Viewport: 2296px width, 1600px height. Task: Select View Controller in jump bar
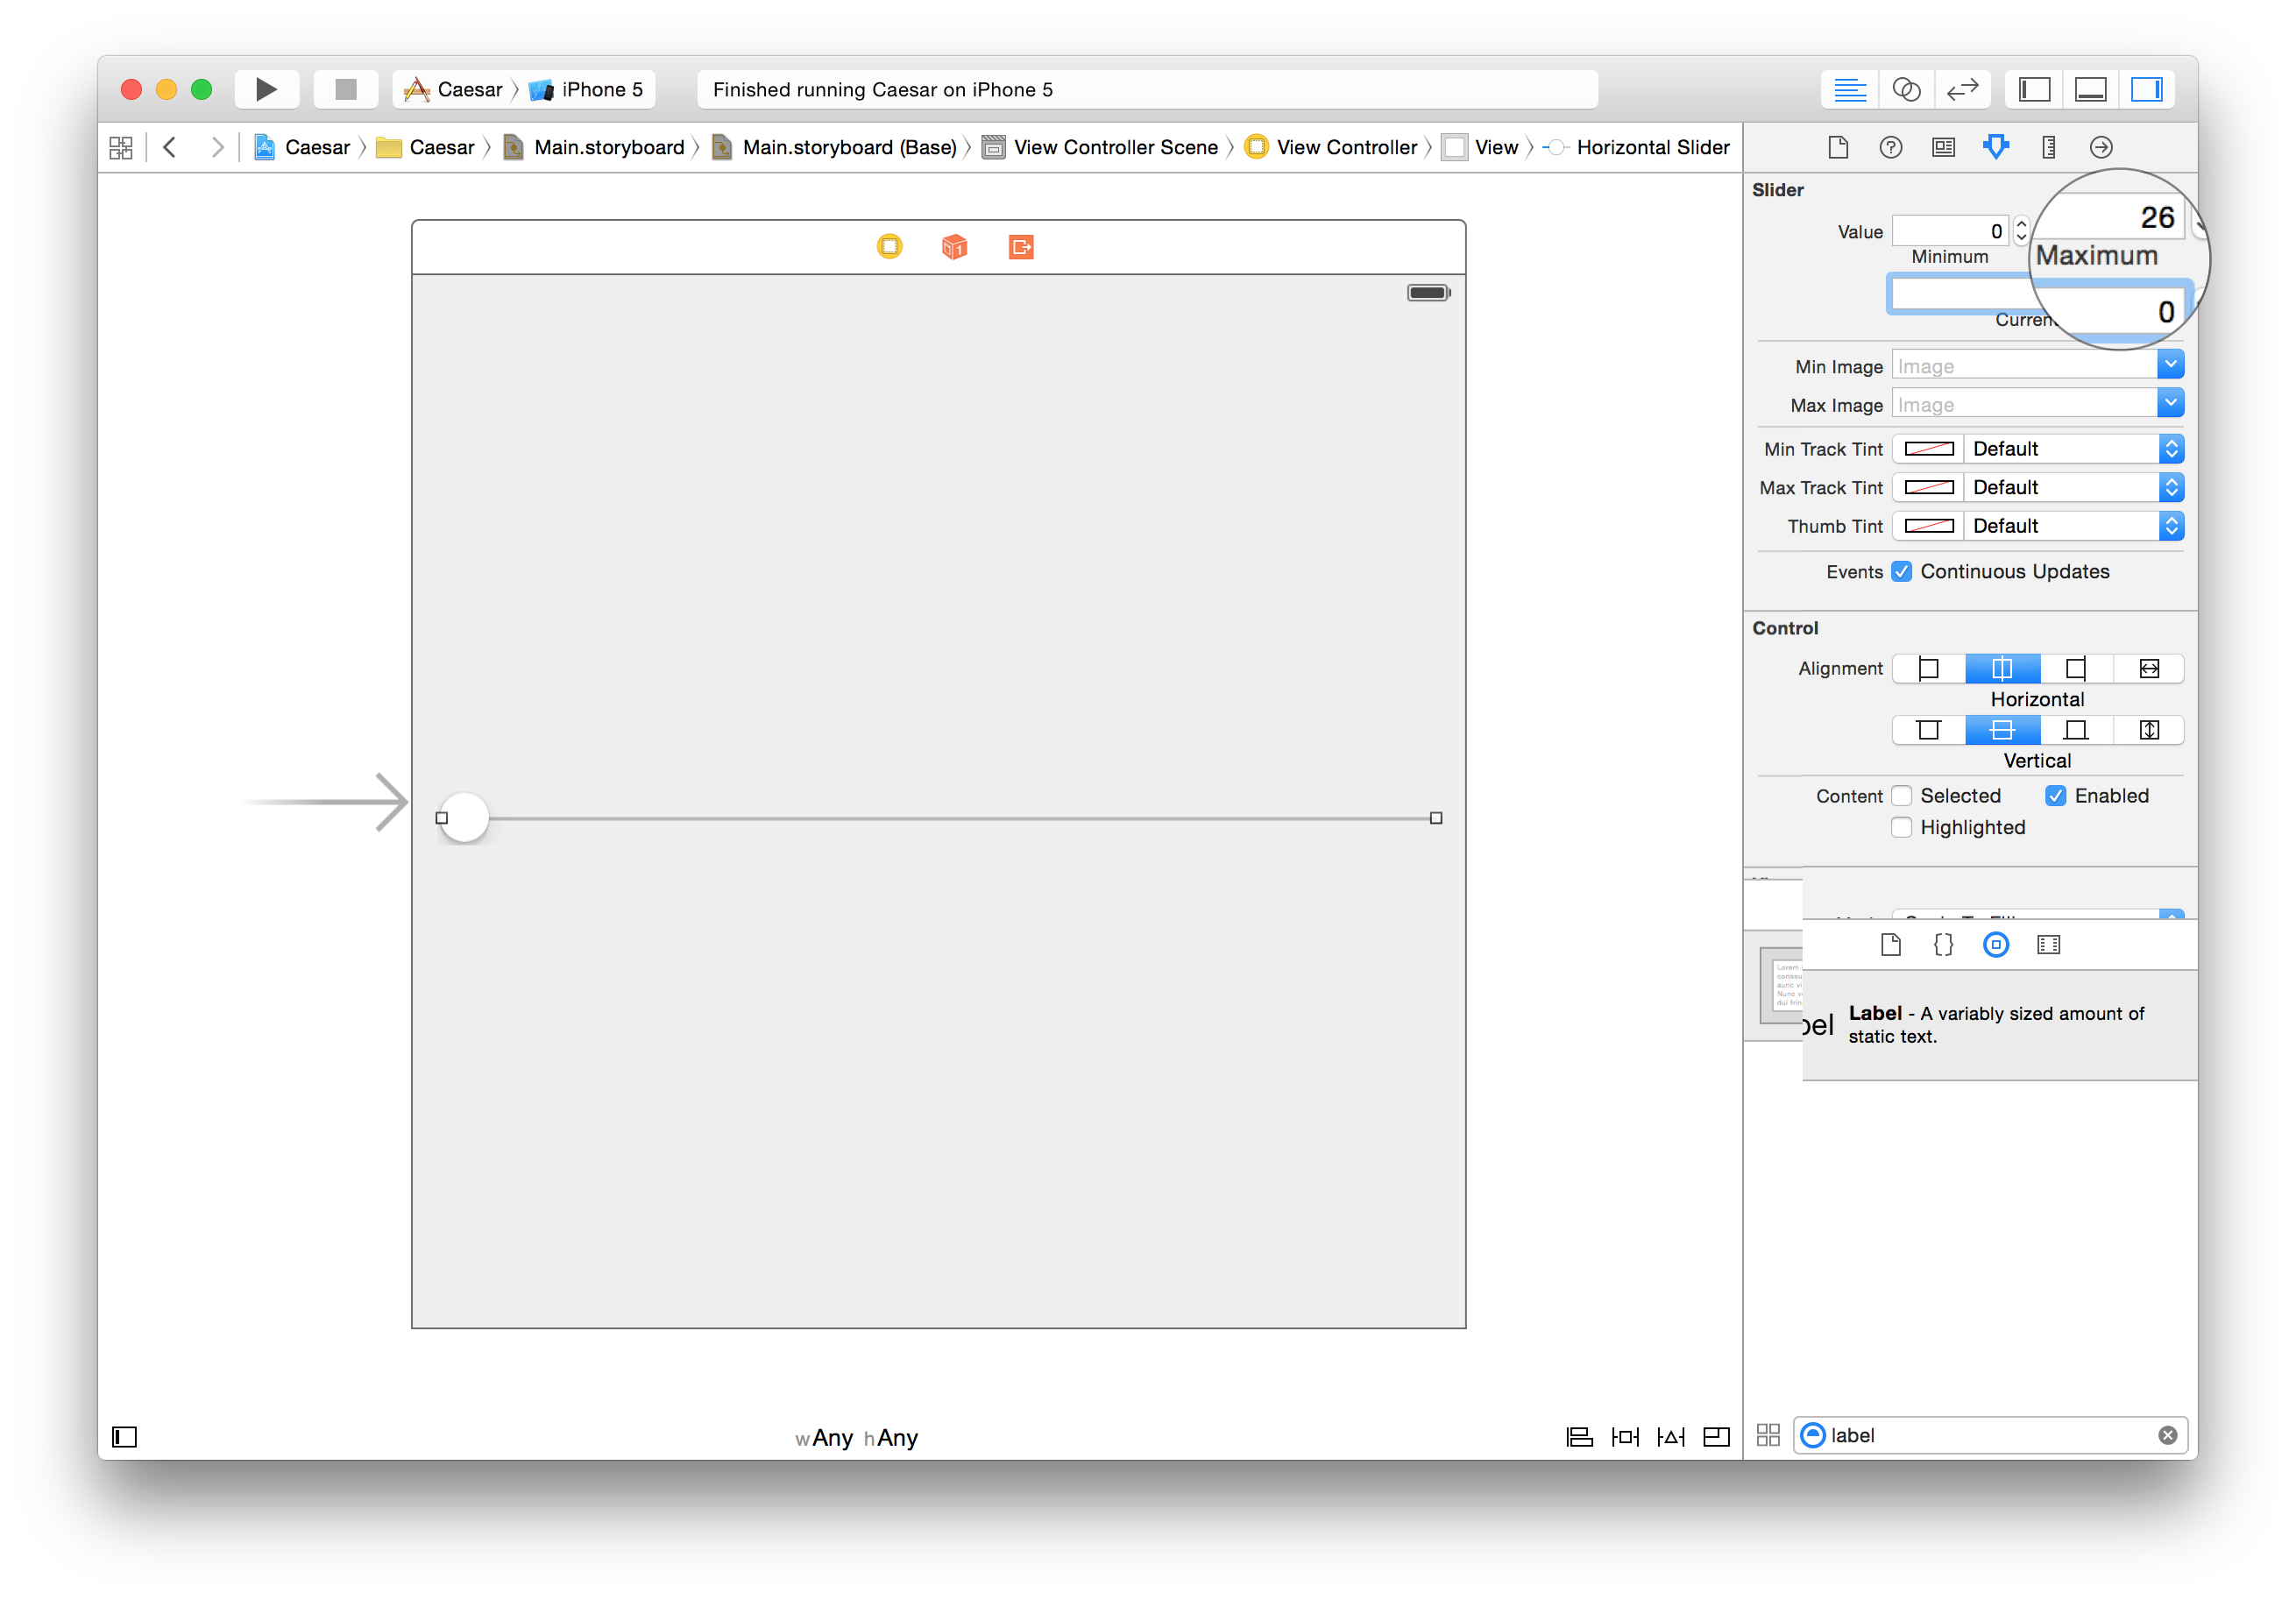pos(1331,148)
